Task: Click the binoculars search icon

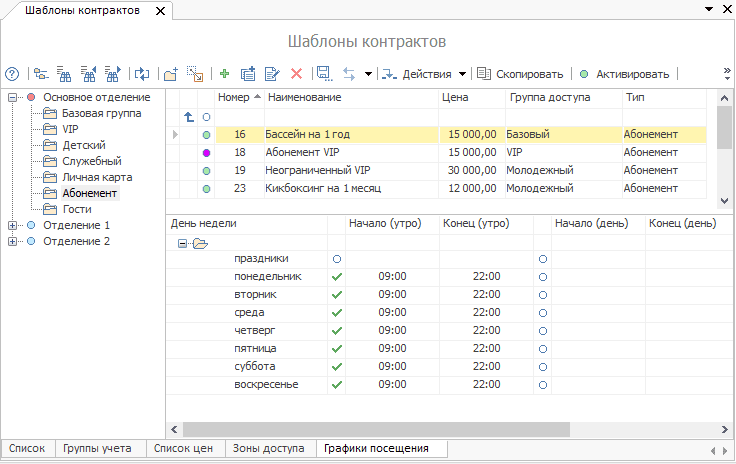Action: [x=64, y=74]
